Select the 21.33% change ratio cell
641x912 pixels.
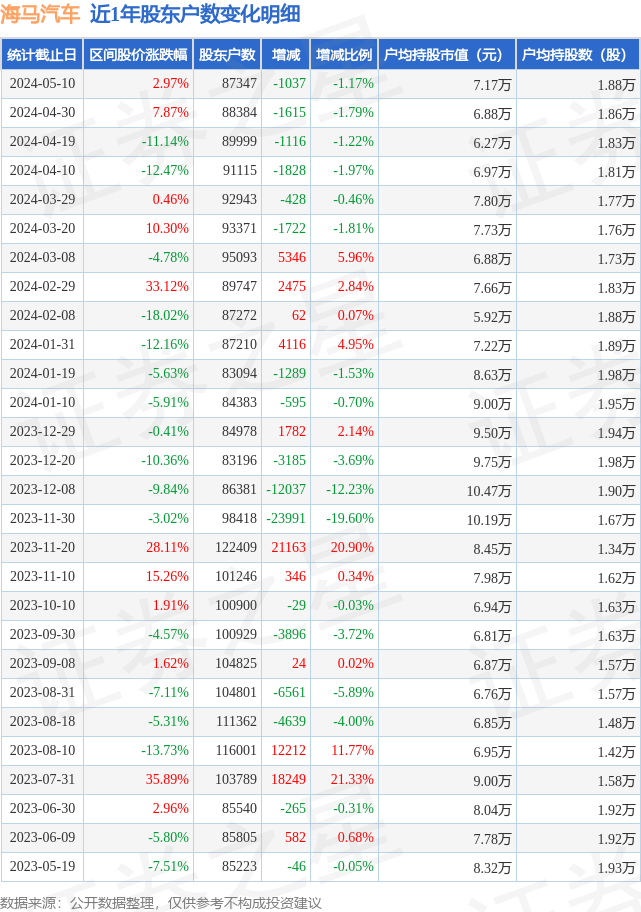click(x=352, y=781)
